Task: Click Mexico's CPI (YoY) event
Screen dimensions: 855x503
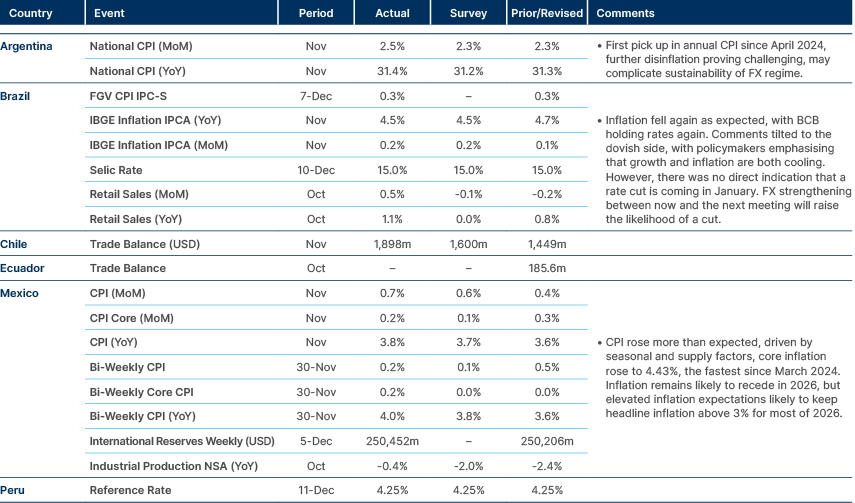Action: point(113,342)
